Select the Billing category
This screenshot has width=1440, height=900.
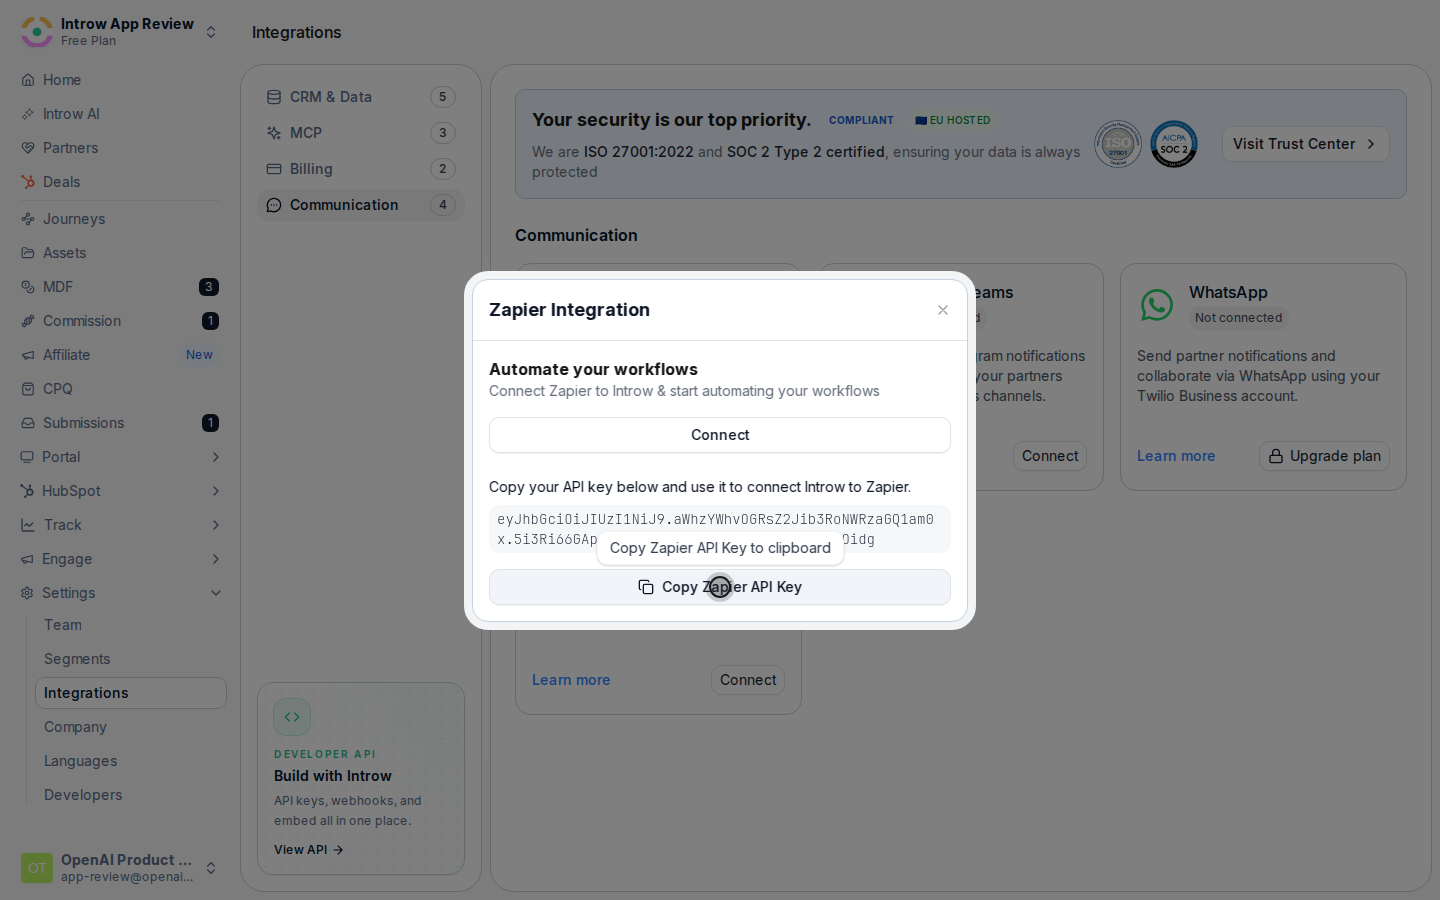pos(361,169)
